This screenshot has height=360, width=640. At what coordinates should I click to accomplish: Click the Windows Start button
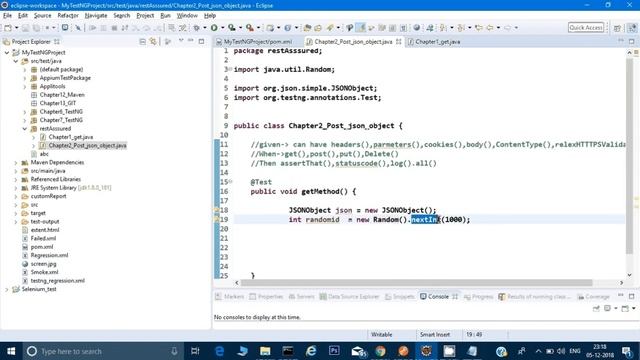coord(11,351)
